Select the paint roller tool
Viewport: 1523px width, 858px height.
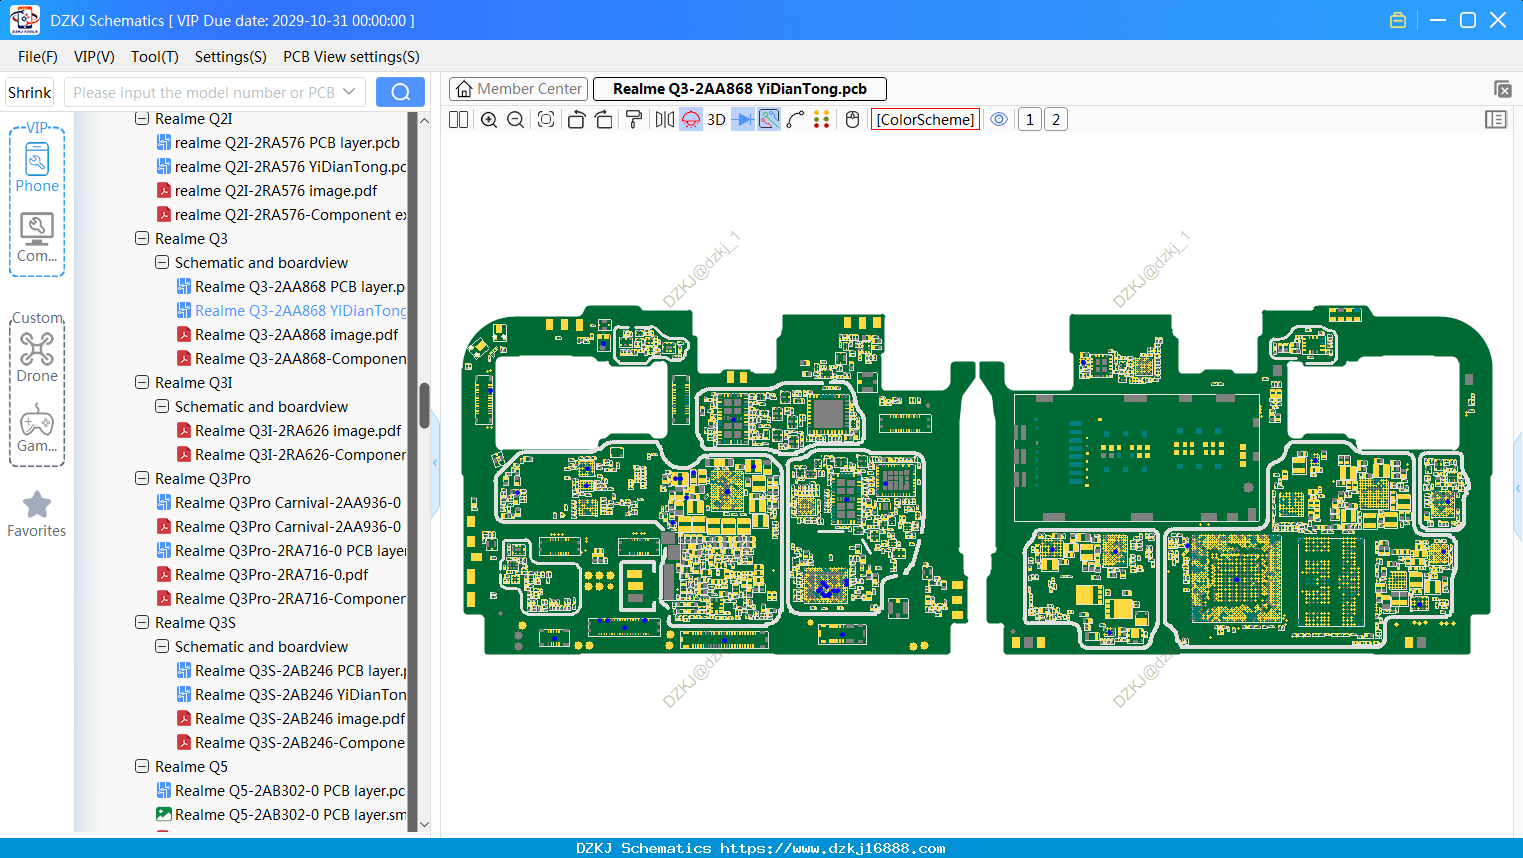pos(634,120)
